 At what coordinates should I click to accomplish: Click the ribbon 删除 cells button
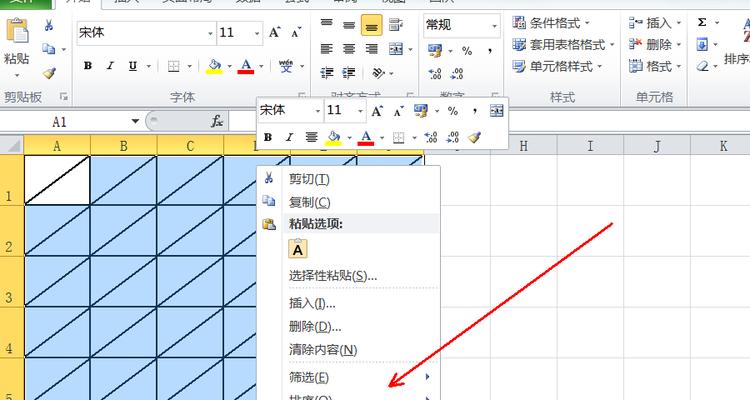click(654, 44)
